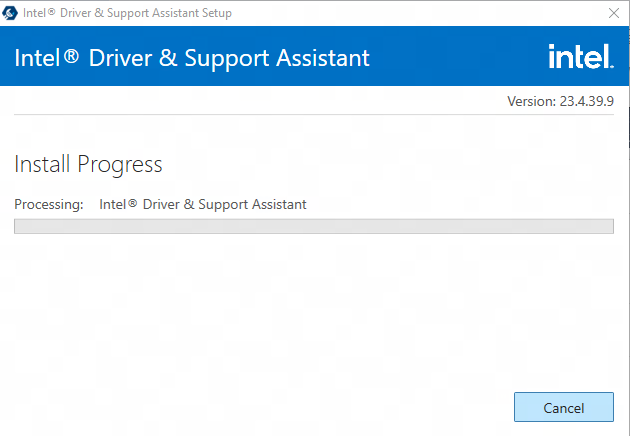Click the registered symbol in the Processing line
This screenshot has height=436, width=630.
(133, 204)
